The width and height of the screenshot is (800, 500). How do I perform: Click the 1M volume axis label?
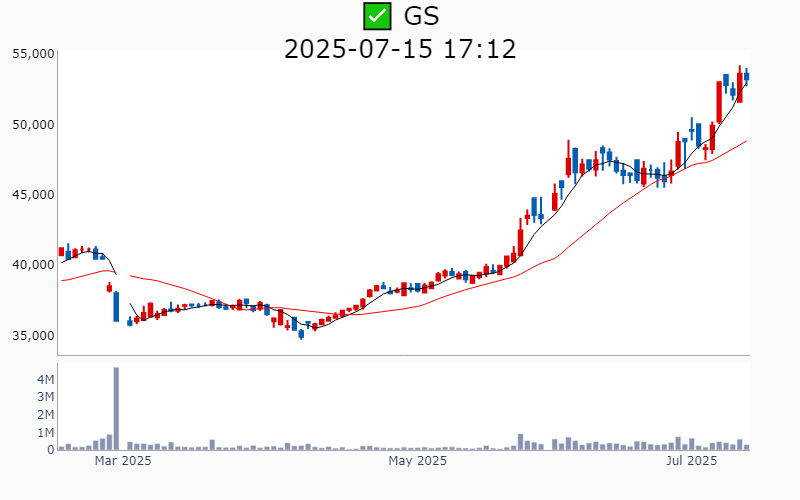point(45,433)
